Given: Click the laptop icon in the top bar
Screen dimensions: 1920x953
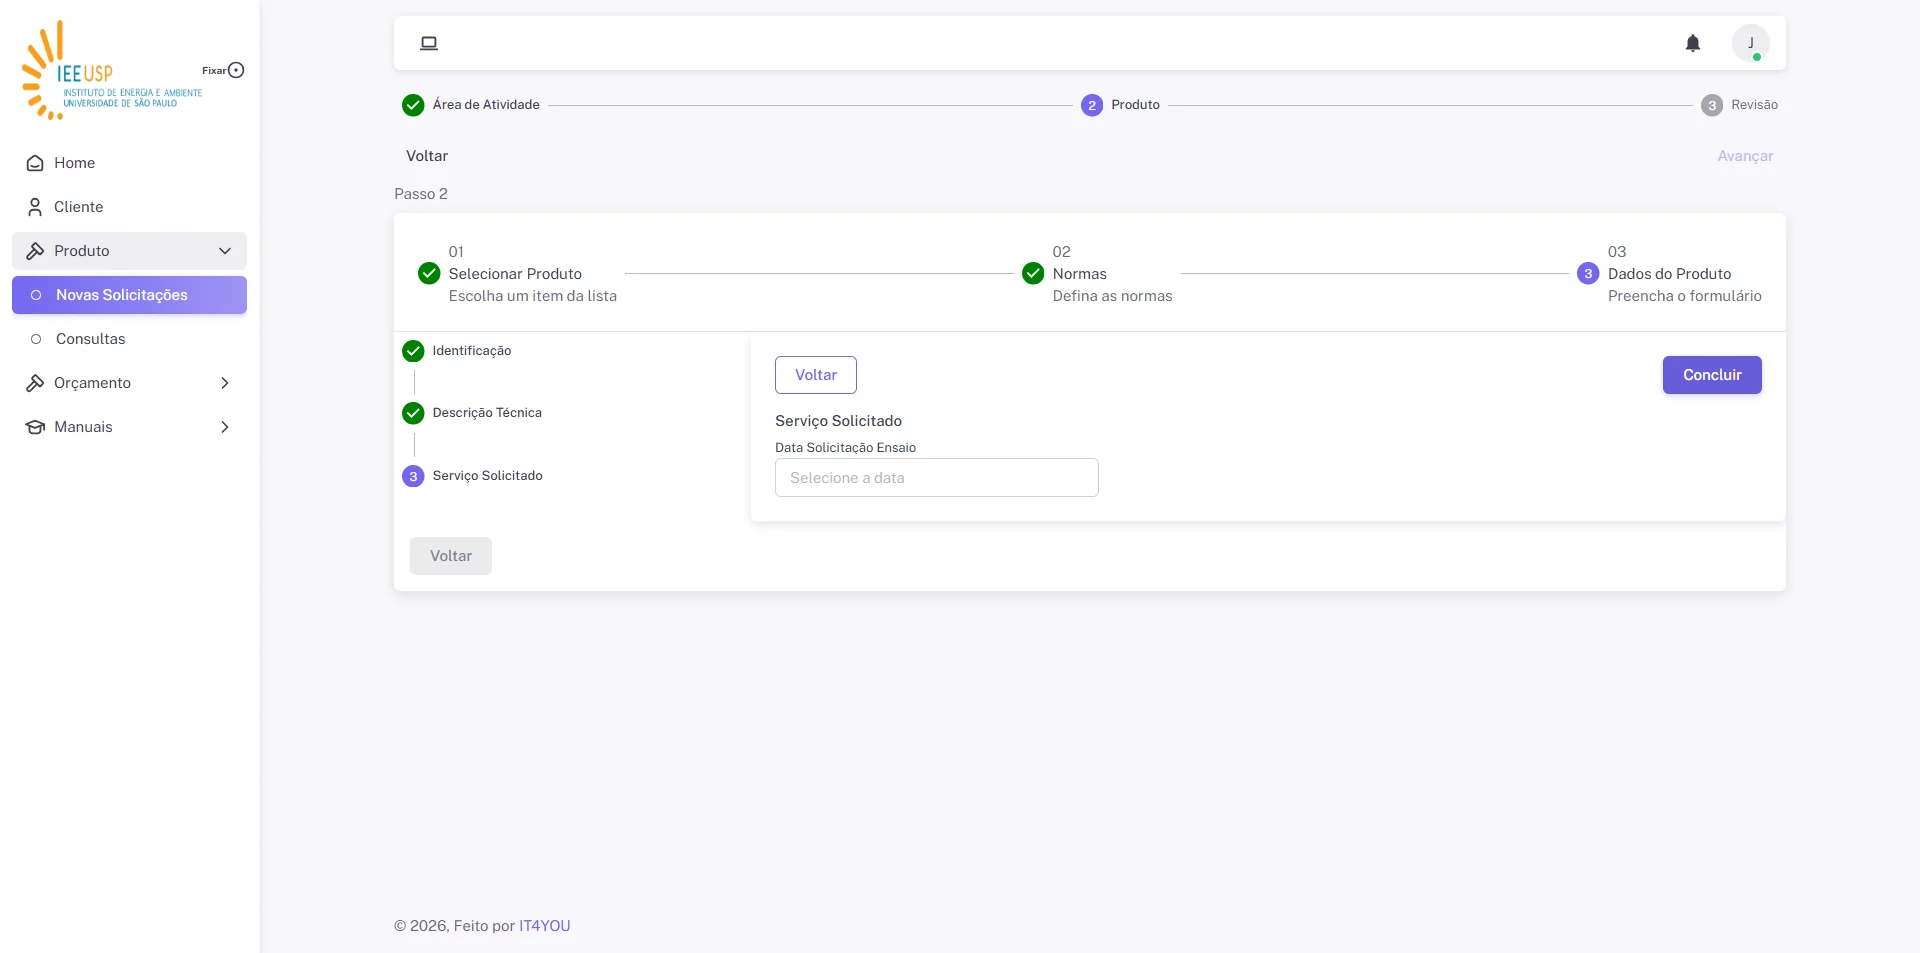Looking at the screenshot, I should [429, 43].
